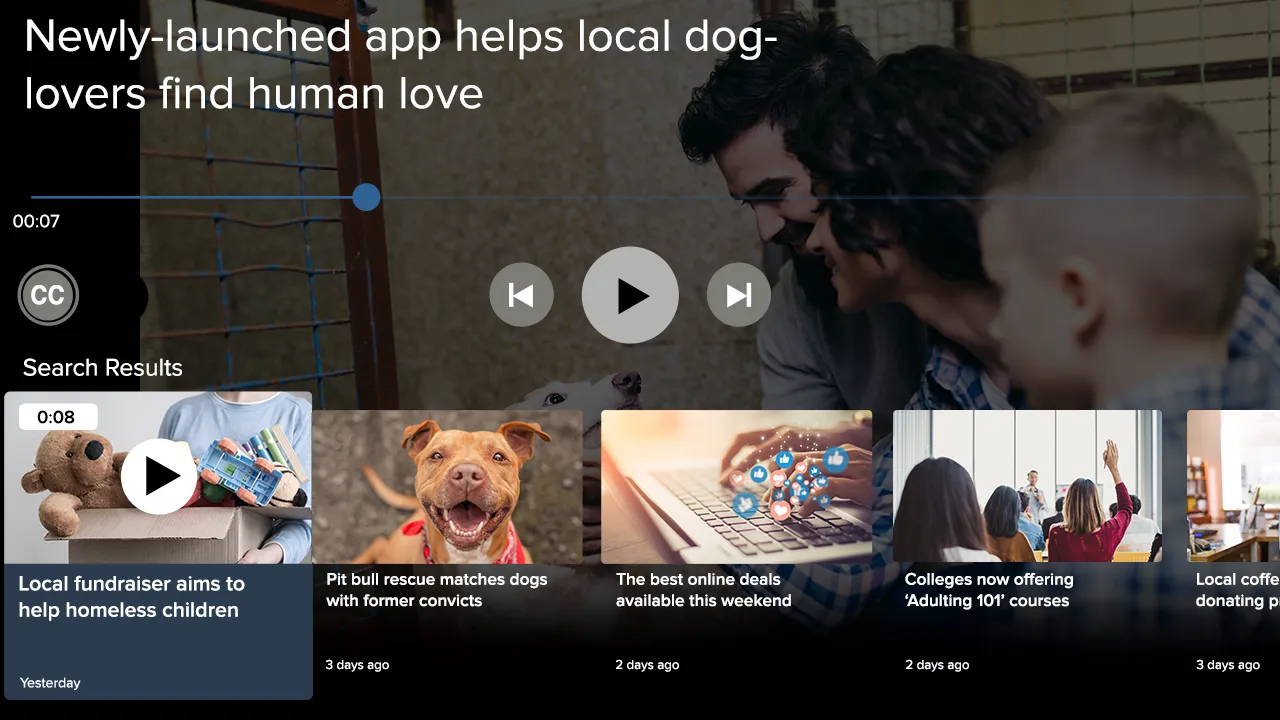Open the partially visible coffee shop thumbnail
The height and width of the screenshot is (720, 1280).
click(1233, 486)
